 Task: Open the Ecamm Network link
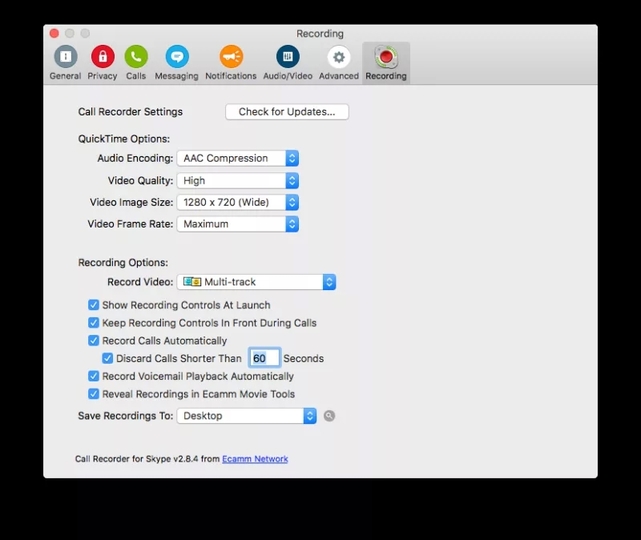(255, 459)
